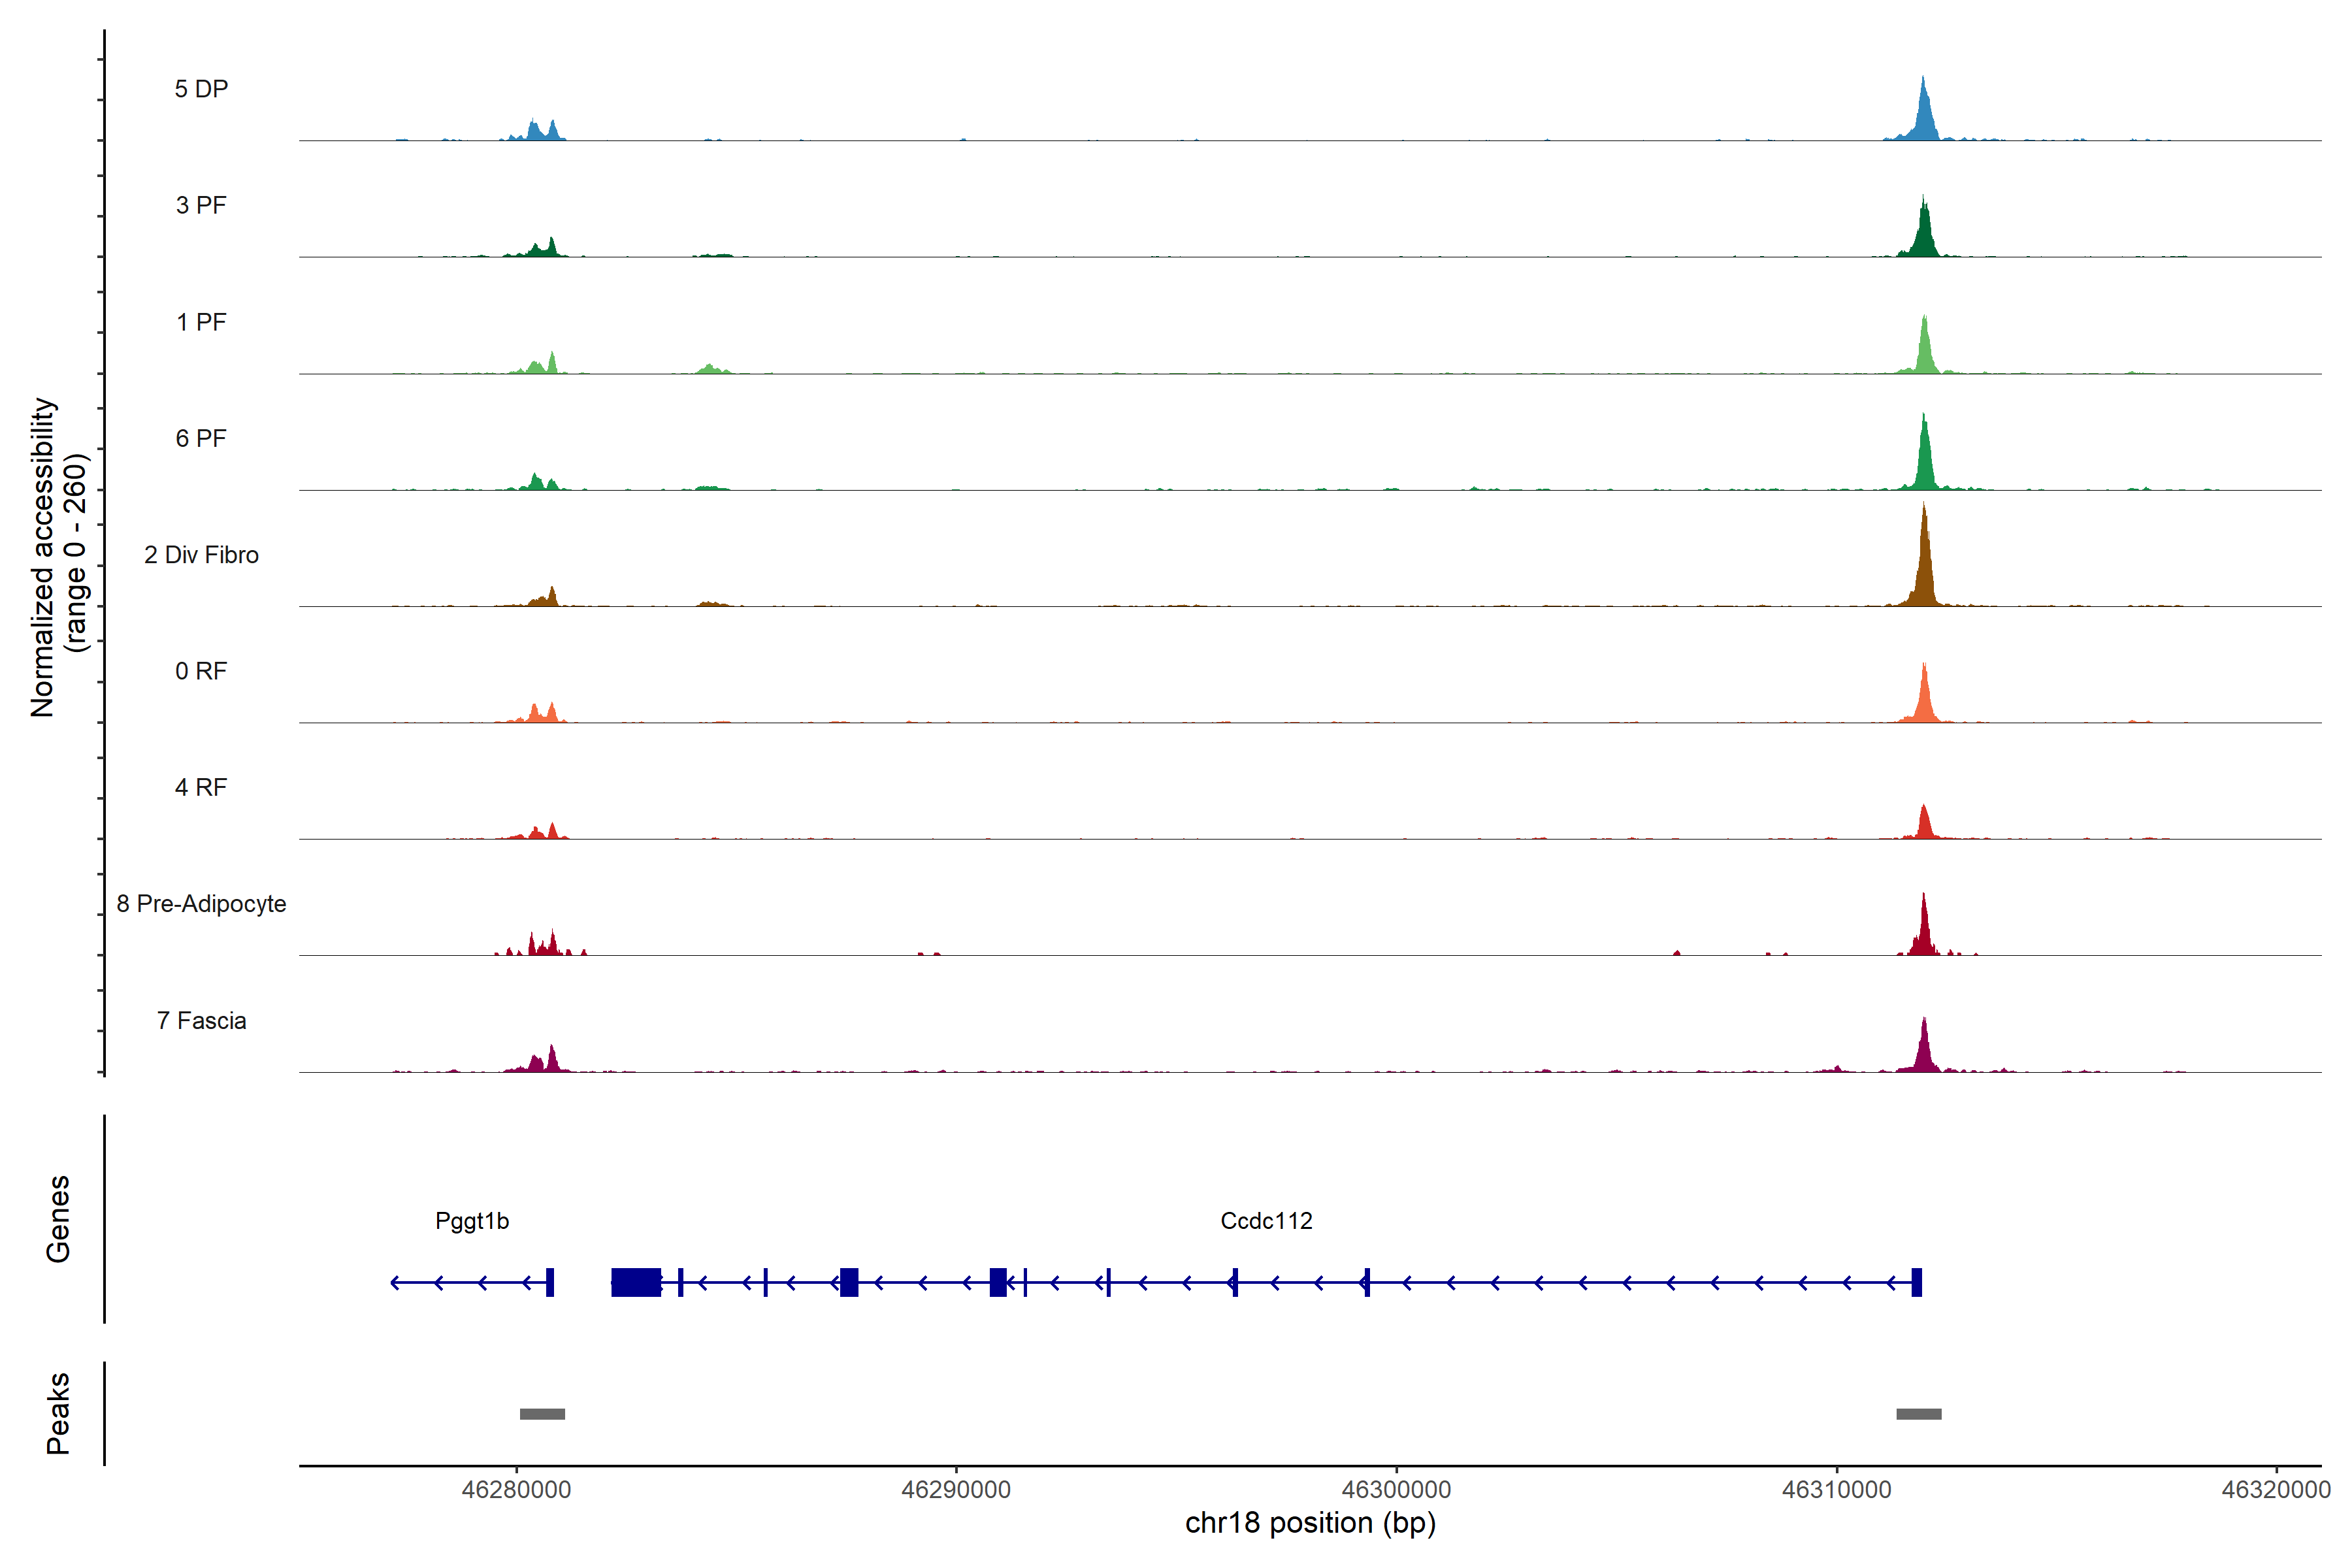
Task: Click the 7 Fascia track label
Action: tap(201, 1021)
